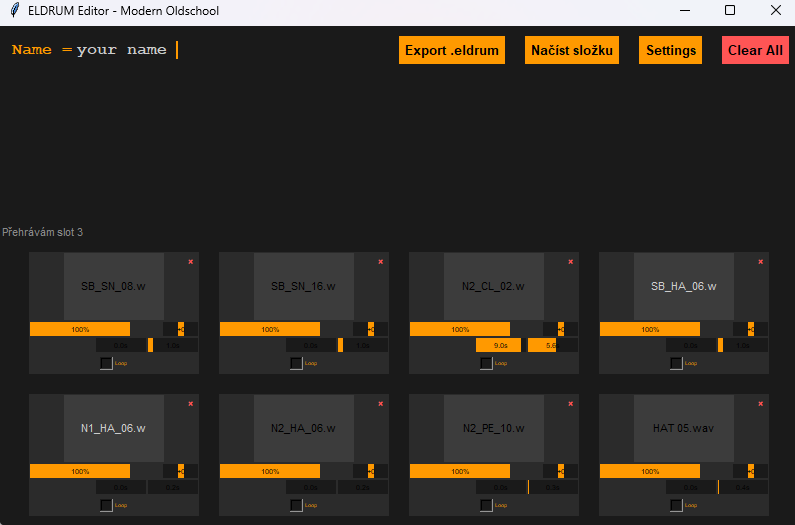Viewport: 795px width, 525px height.
Task: Click the +0 pitch slider of SB_SN_08.w
Action: [180, 329]
